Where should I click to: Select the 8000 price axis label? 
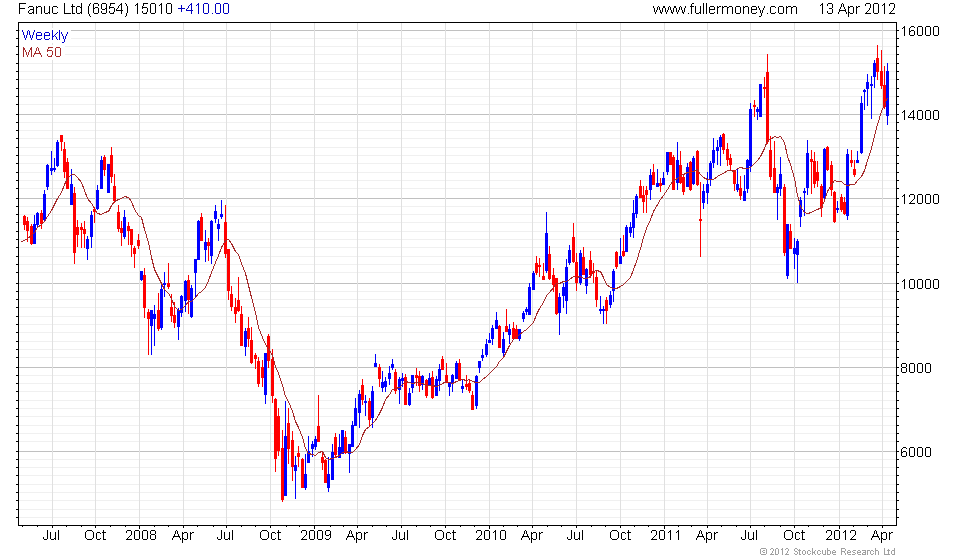tap(919, 368)
